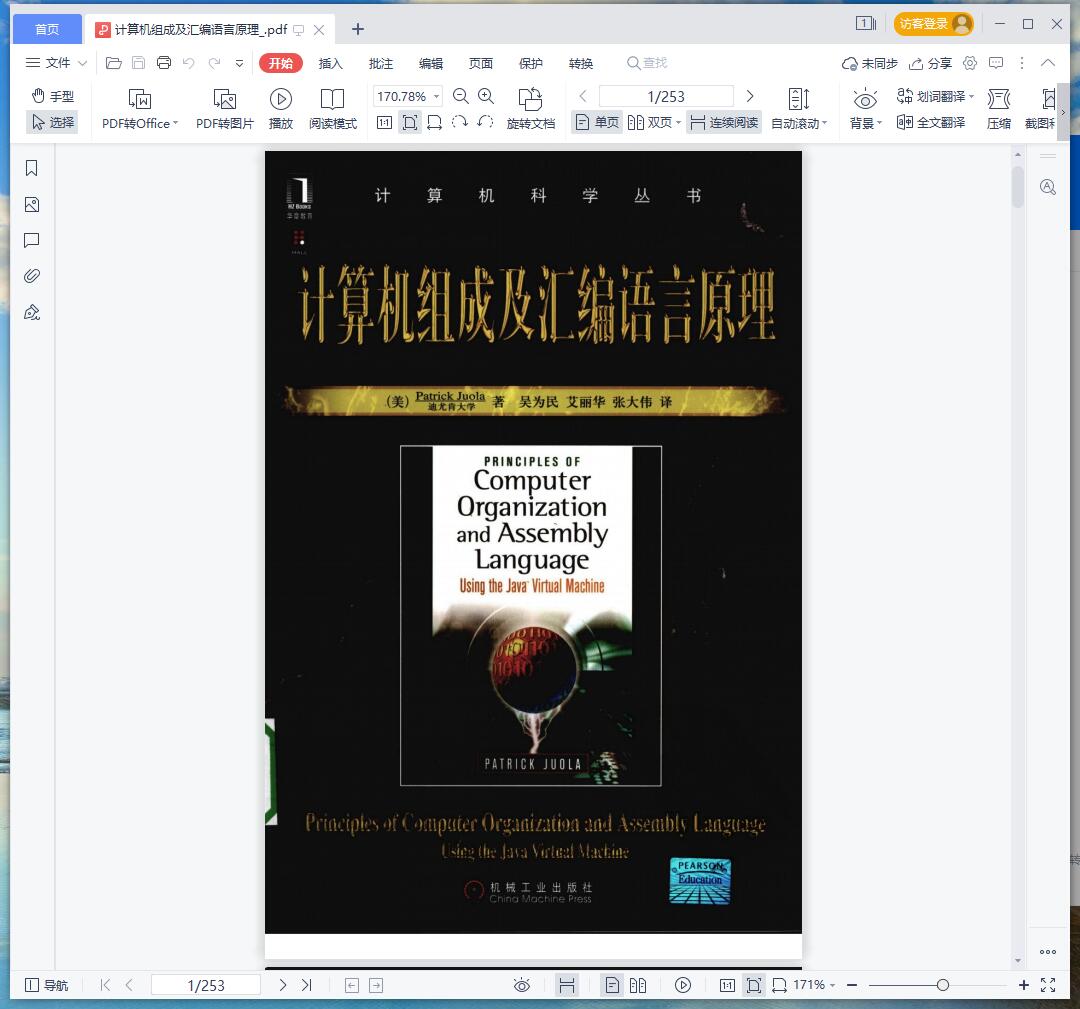Open bookmarks sidebar panel

[32, 168]
